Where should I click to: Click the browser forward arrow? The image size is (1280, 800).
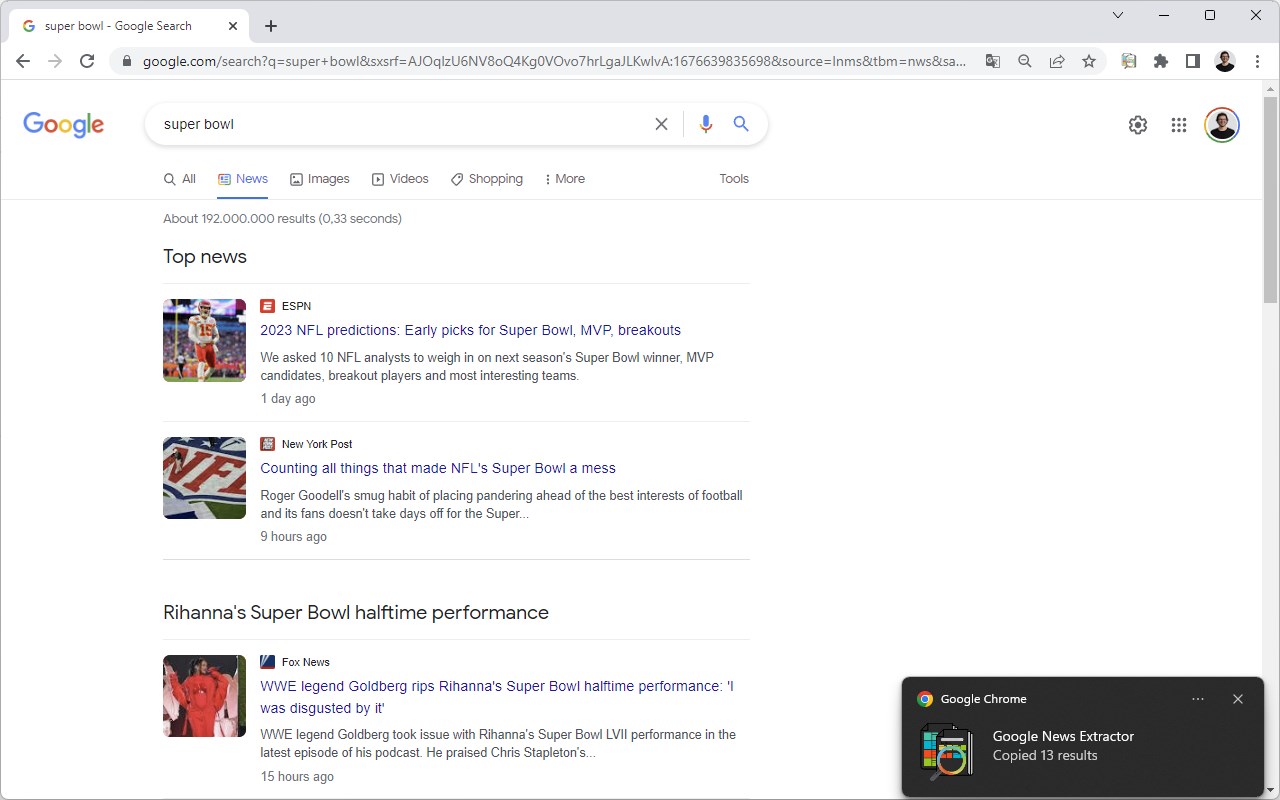pyautogui.click(x=55, y=61)
